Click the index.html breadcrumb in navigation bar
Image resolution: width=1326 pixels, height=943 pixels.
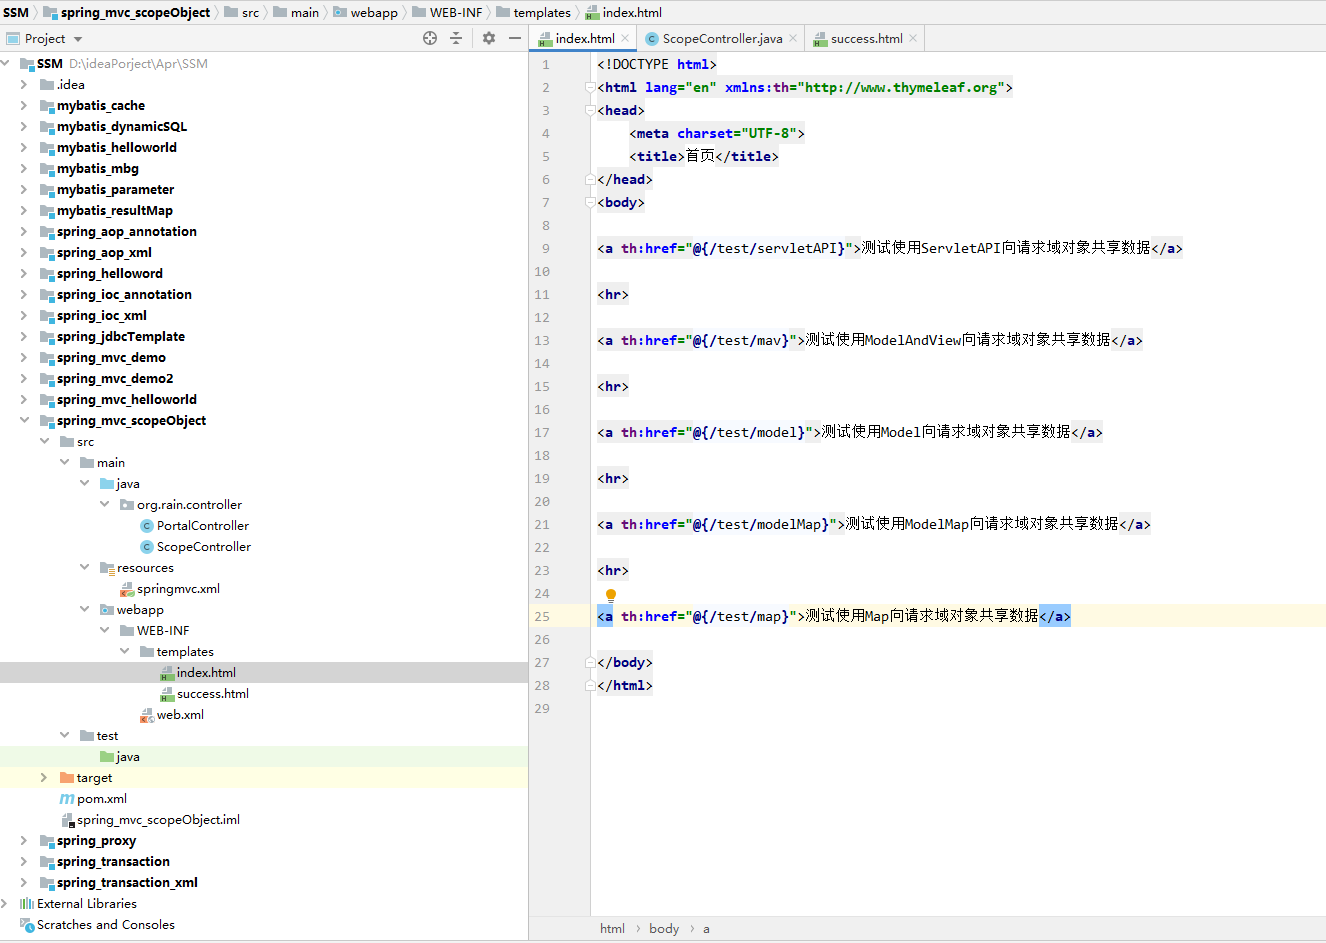coord(623,13)
